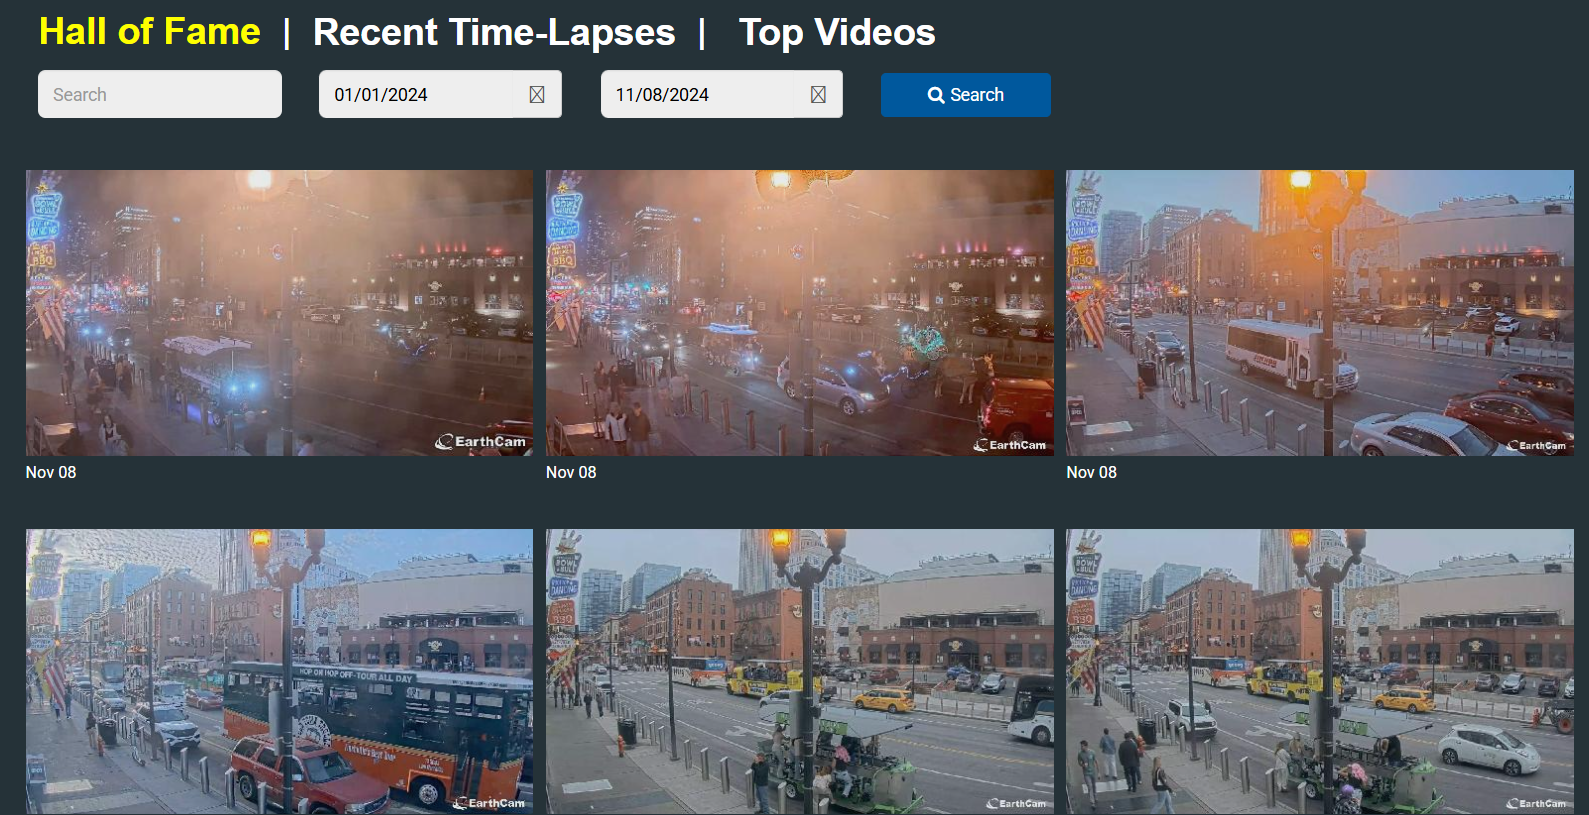Switch to Recent Time-Lapses tab
The width and height of the screenshot is (1589, 815).
[x=494, y=32]
